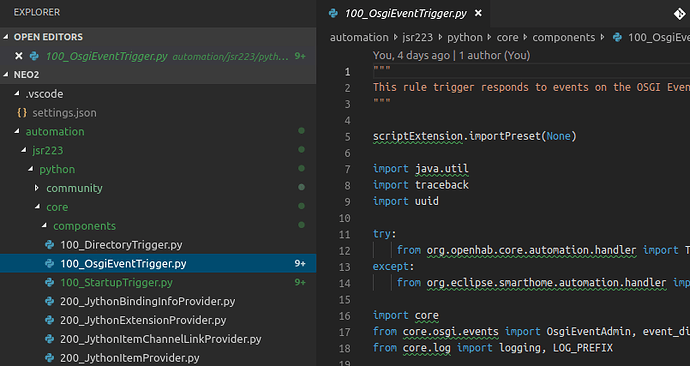Click Python icon of 100_StartupTrigger.py

(50, 282)
